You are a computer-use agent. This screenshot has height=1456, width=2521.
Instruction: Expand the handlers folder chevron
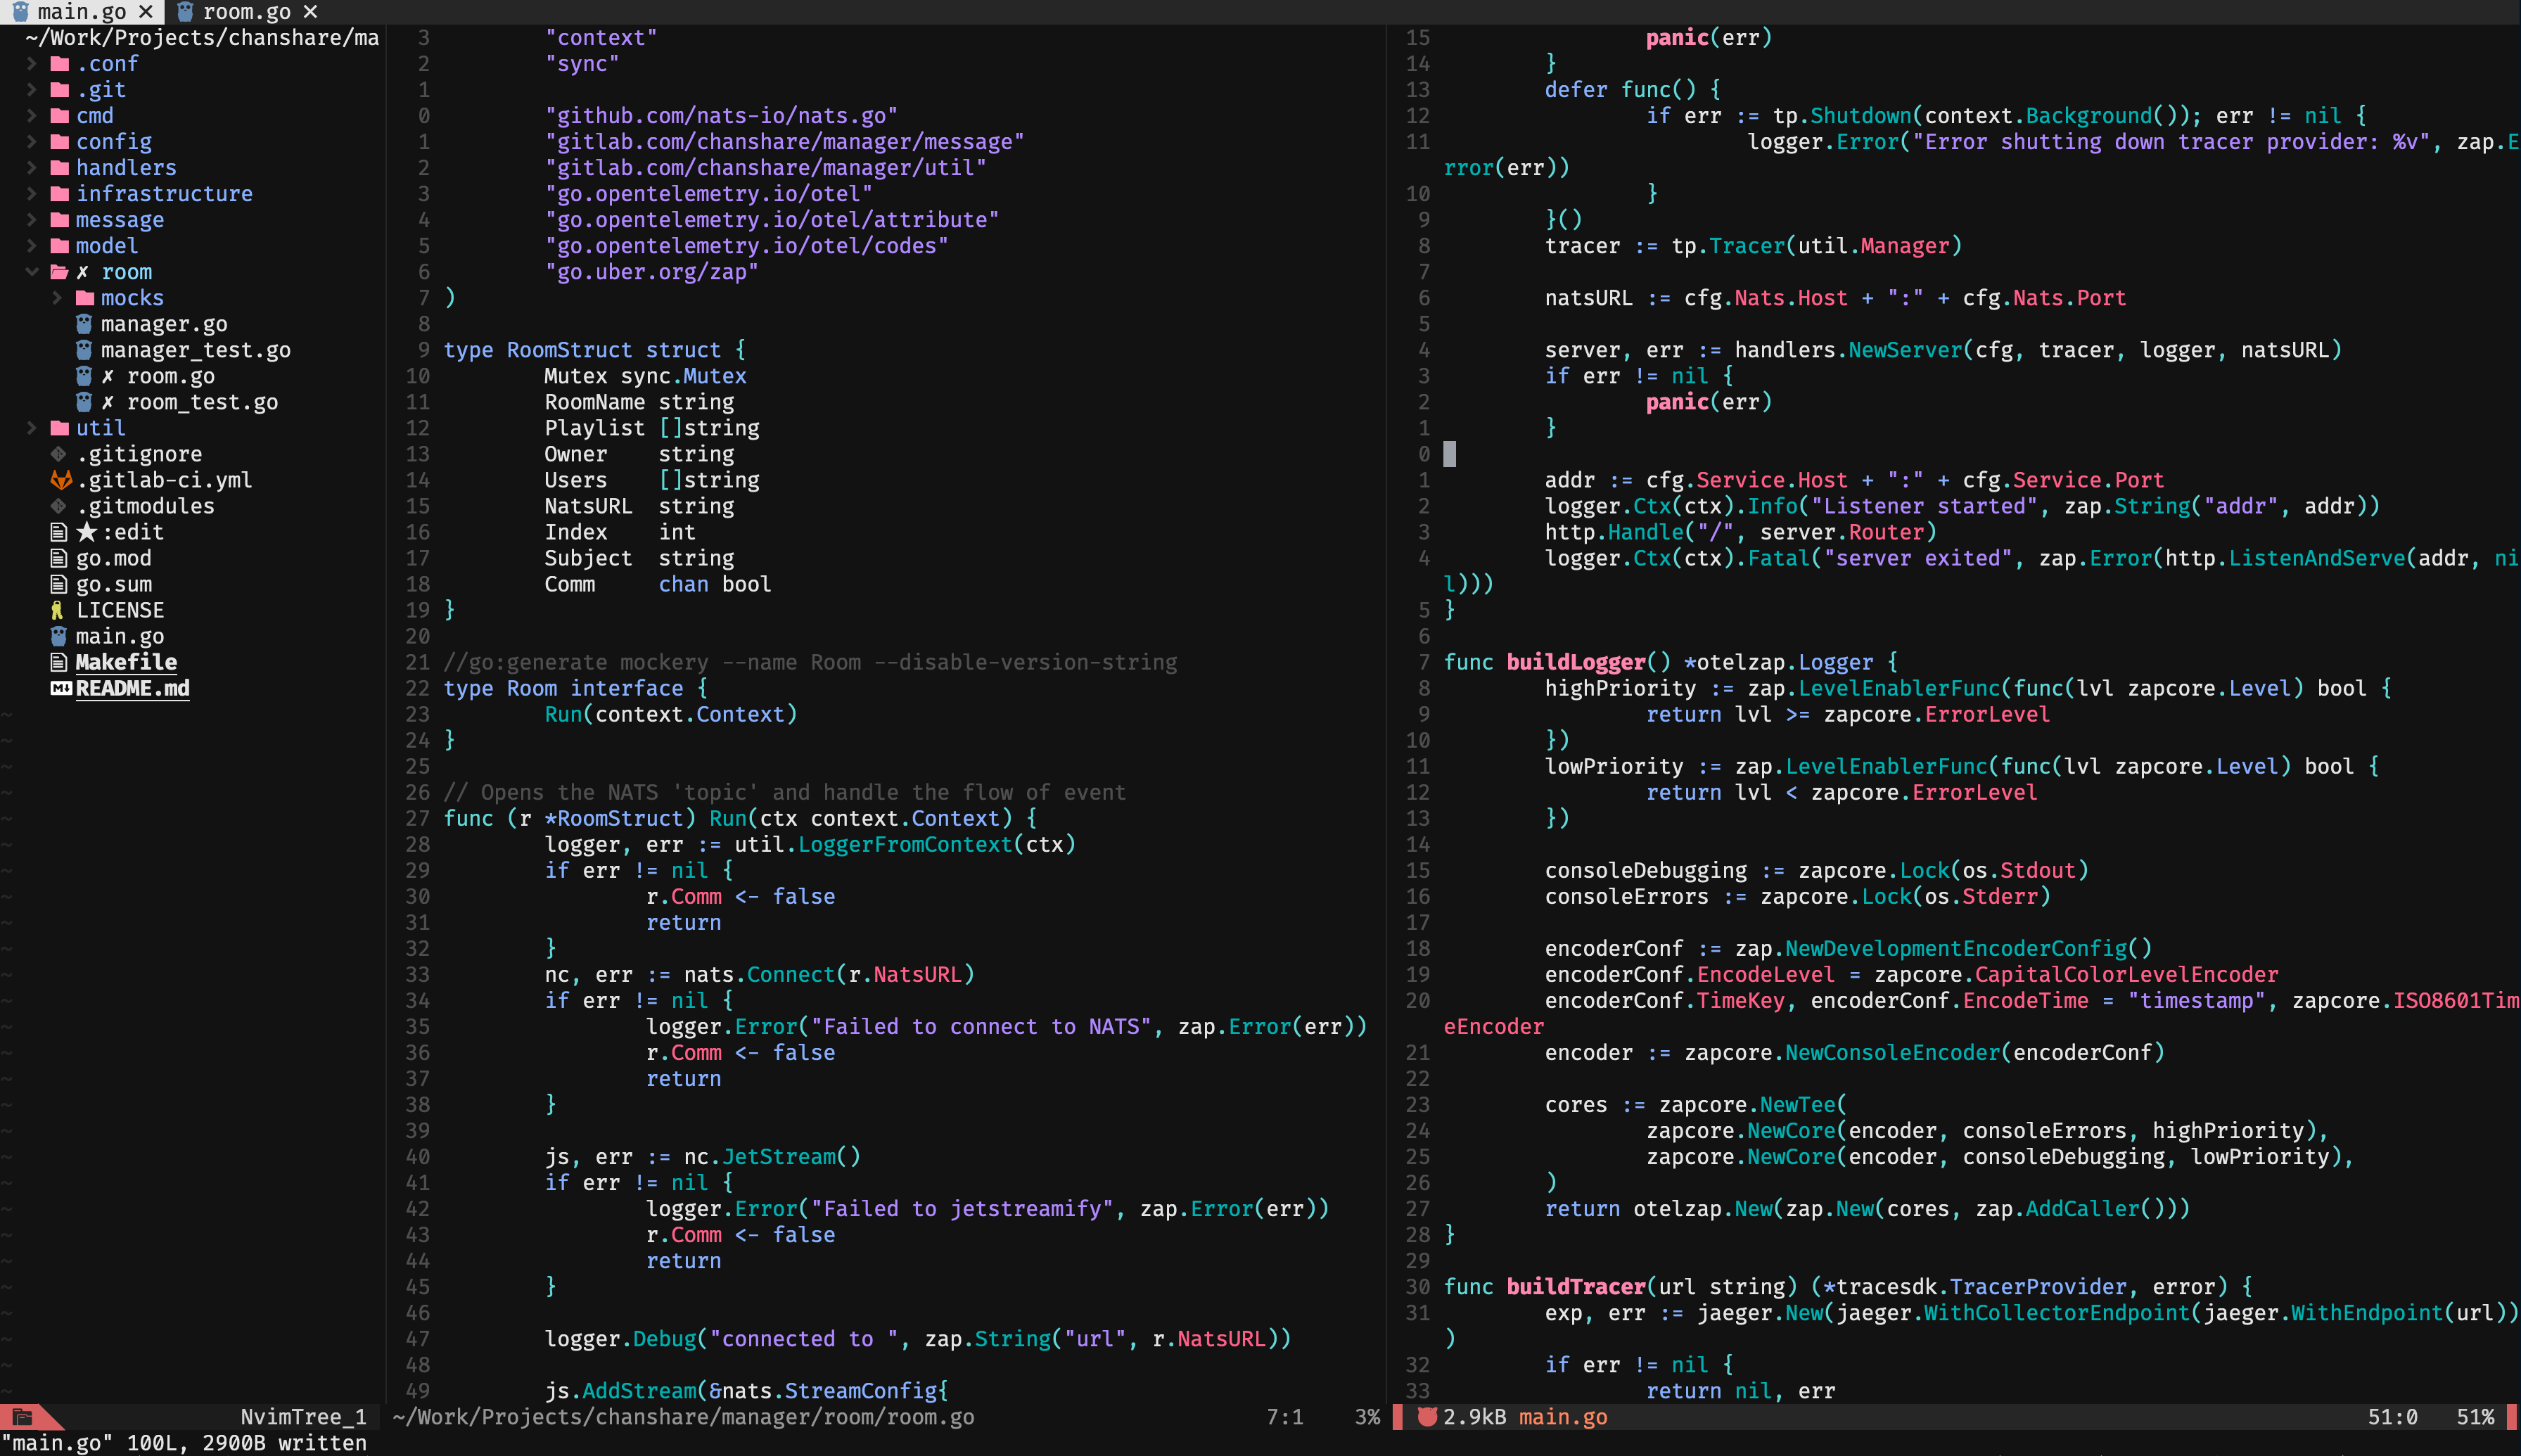[x=32, y=167]
